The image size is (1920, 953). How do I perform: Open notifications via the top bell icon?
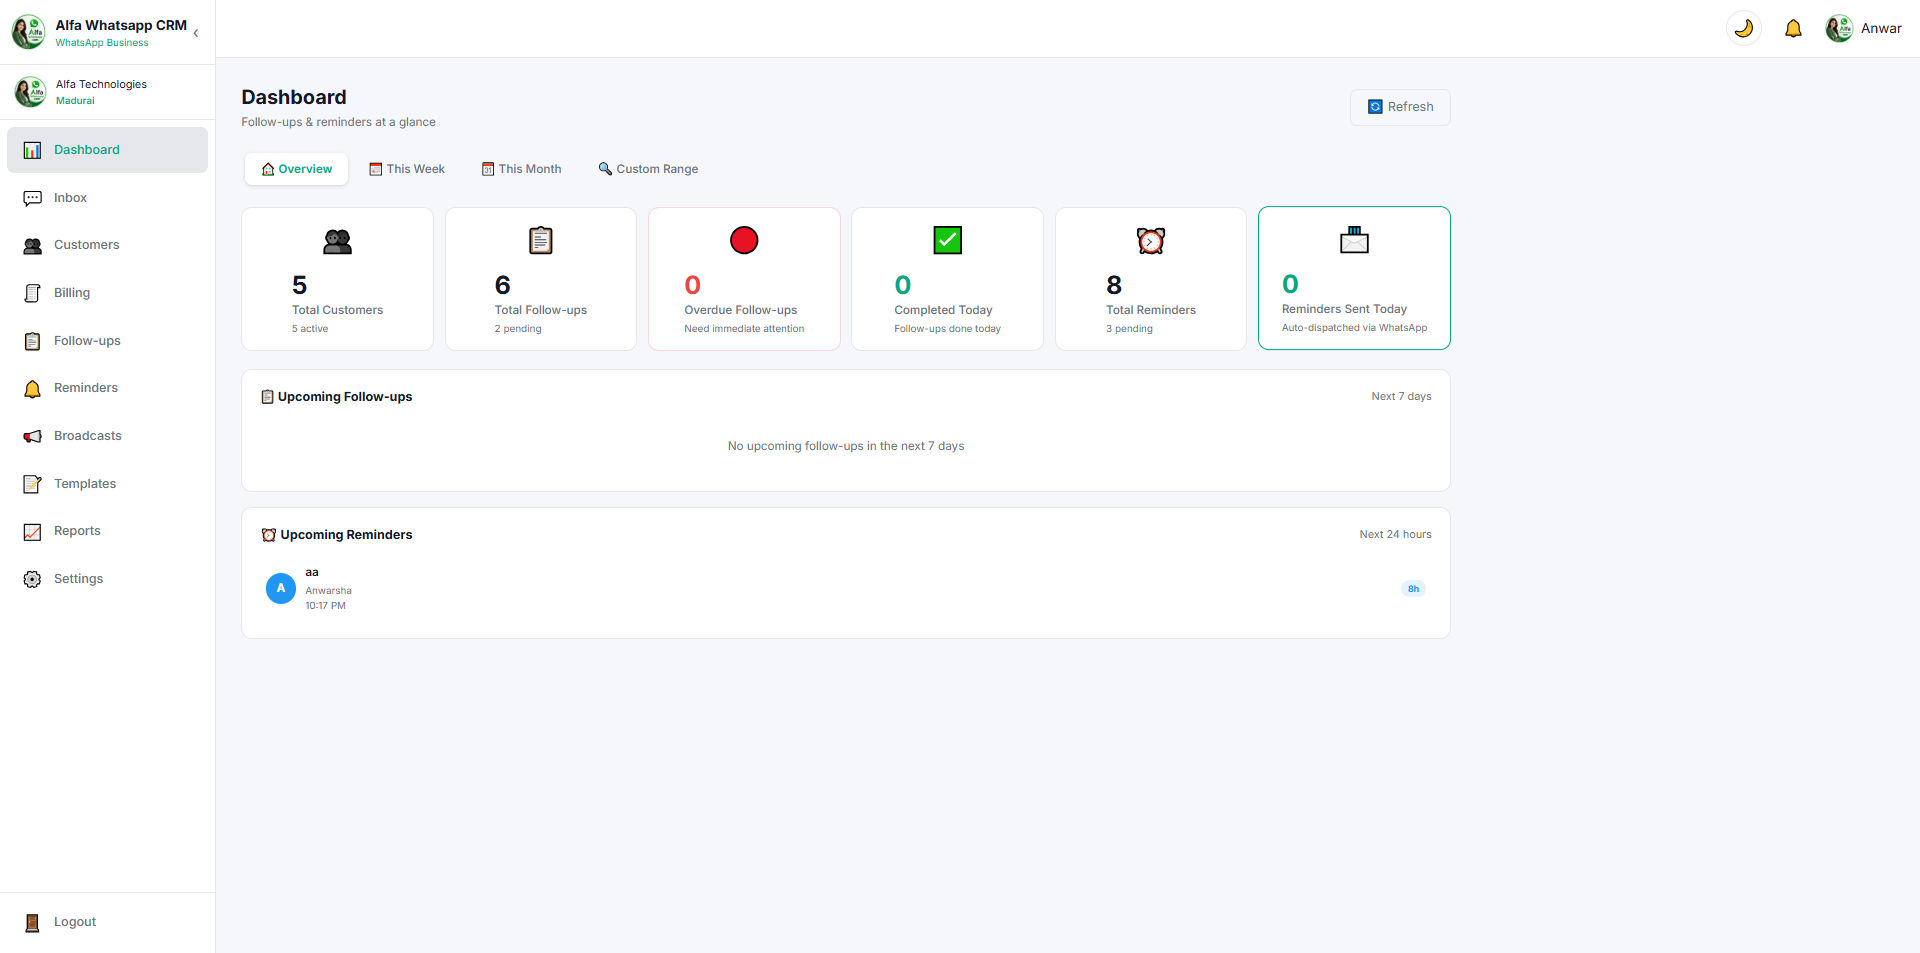(1793, 28)
